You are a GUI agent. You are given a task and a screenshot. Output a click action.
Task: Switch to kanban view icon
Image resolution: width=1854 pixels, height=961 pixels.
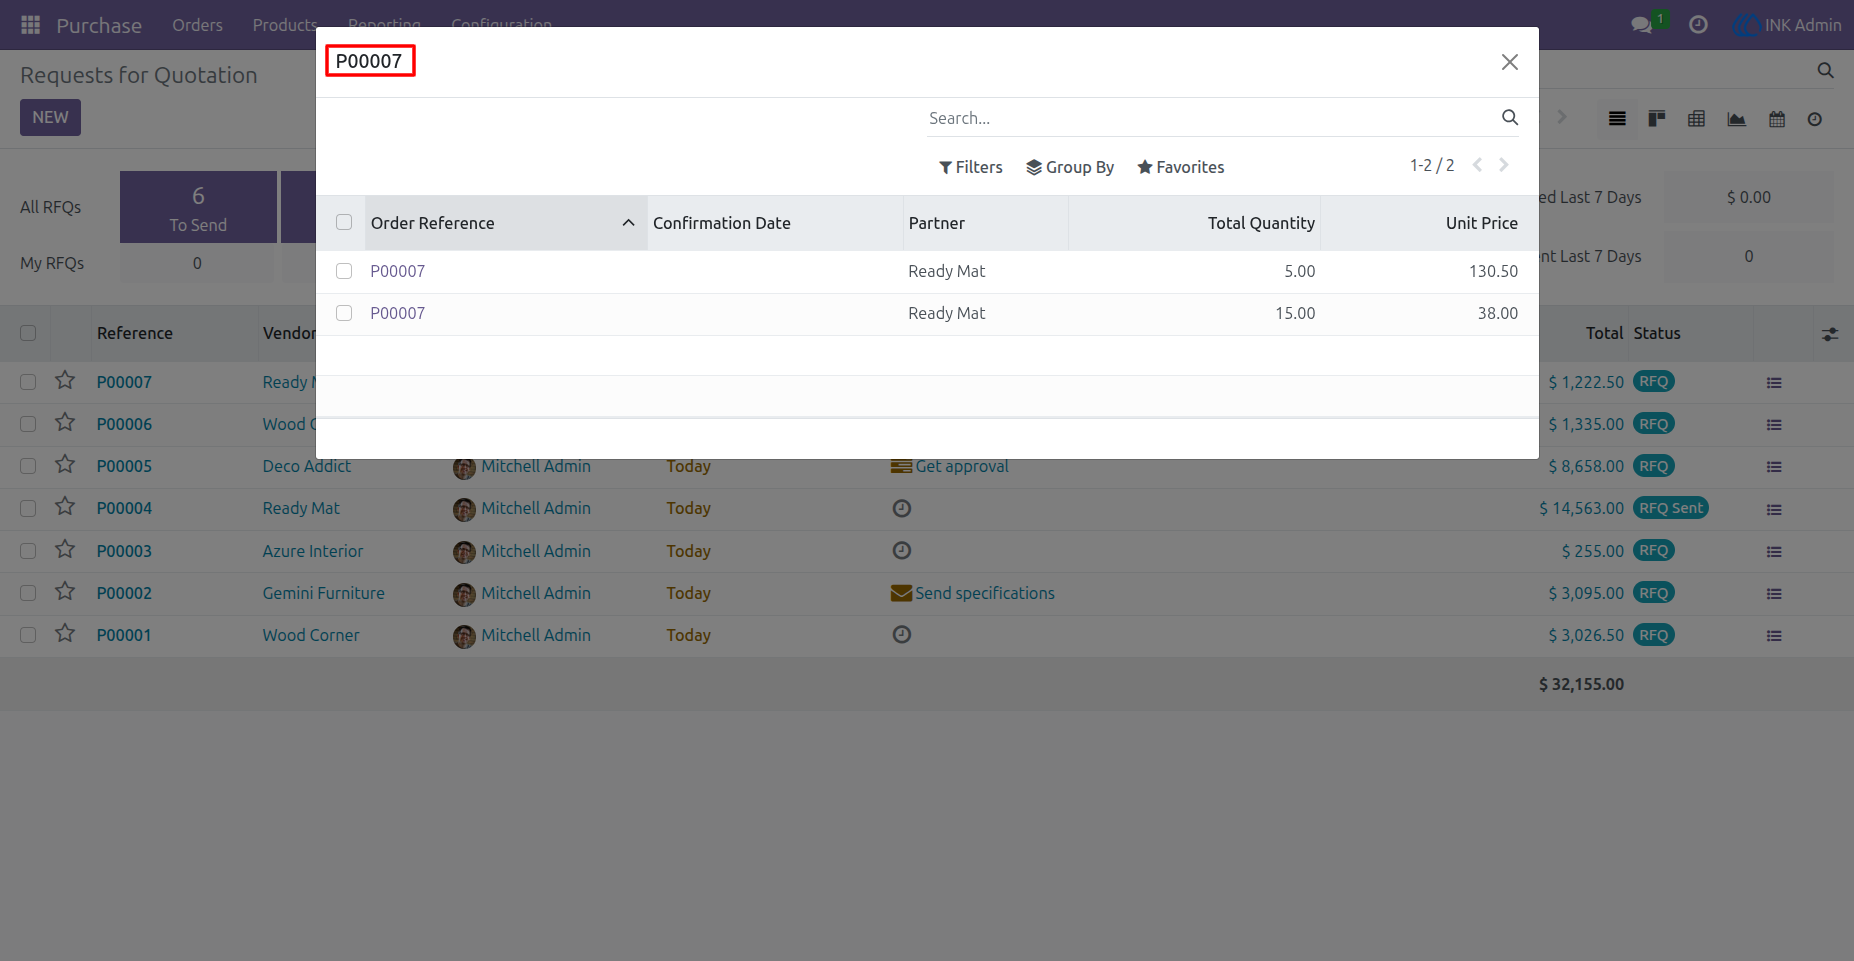tap(1657, 119)
